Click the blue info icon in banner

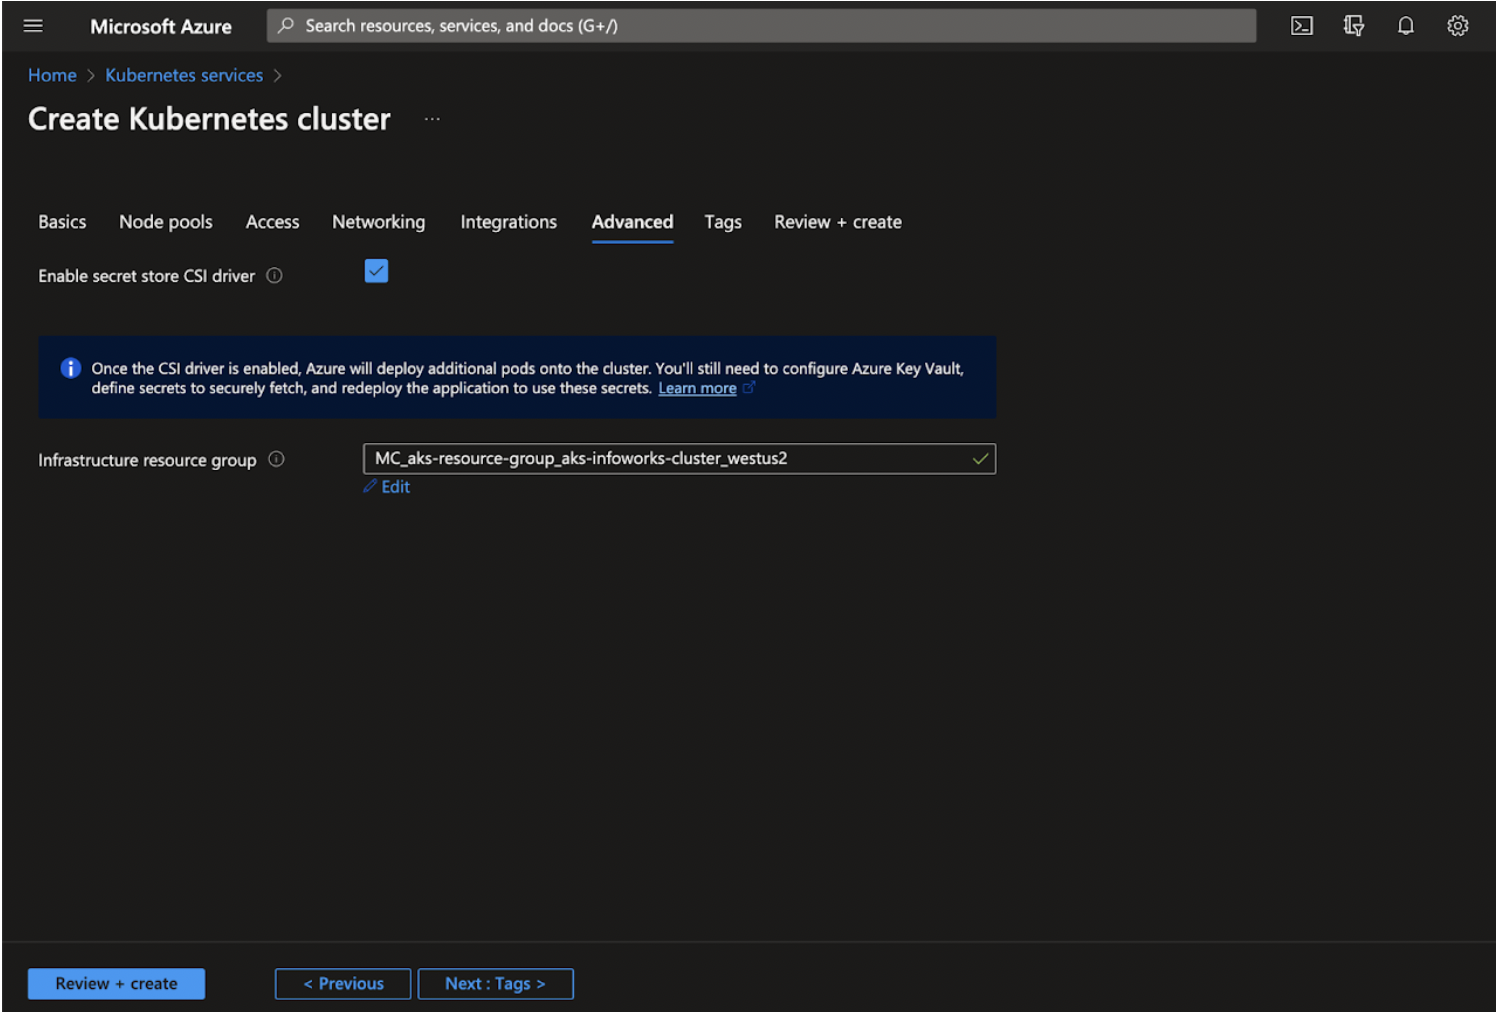(70, 368)
